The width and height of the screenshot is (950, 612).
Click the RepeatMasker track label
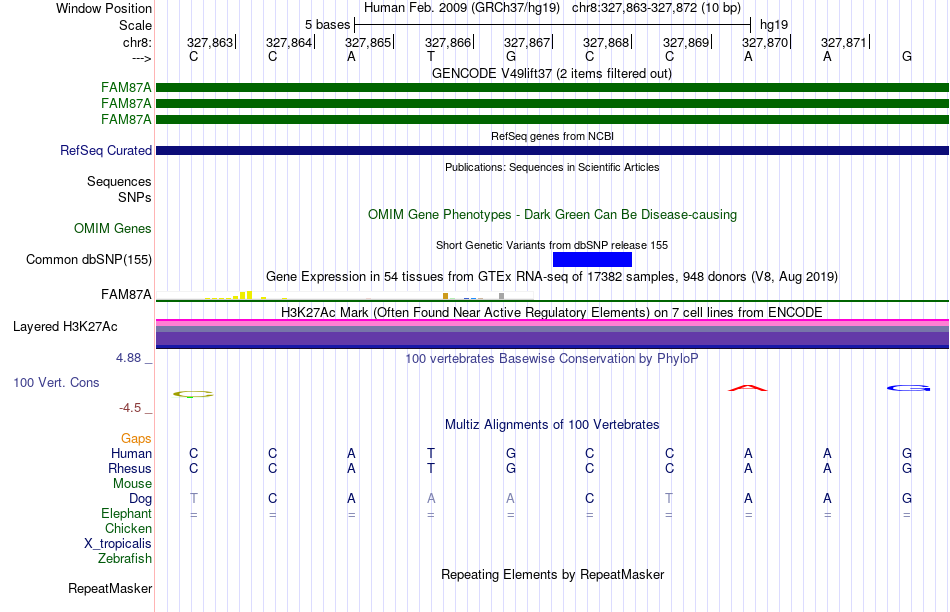110,588
